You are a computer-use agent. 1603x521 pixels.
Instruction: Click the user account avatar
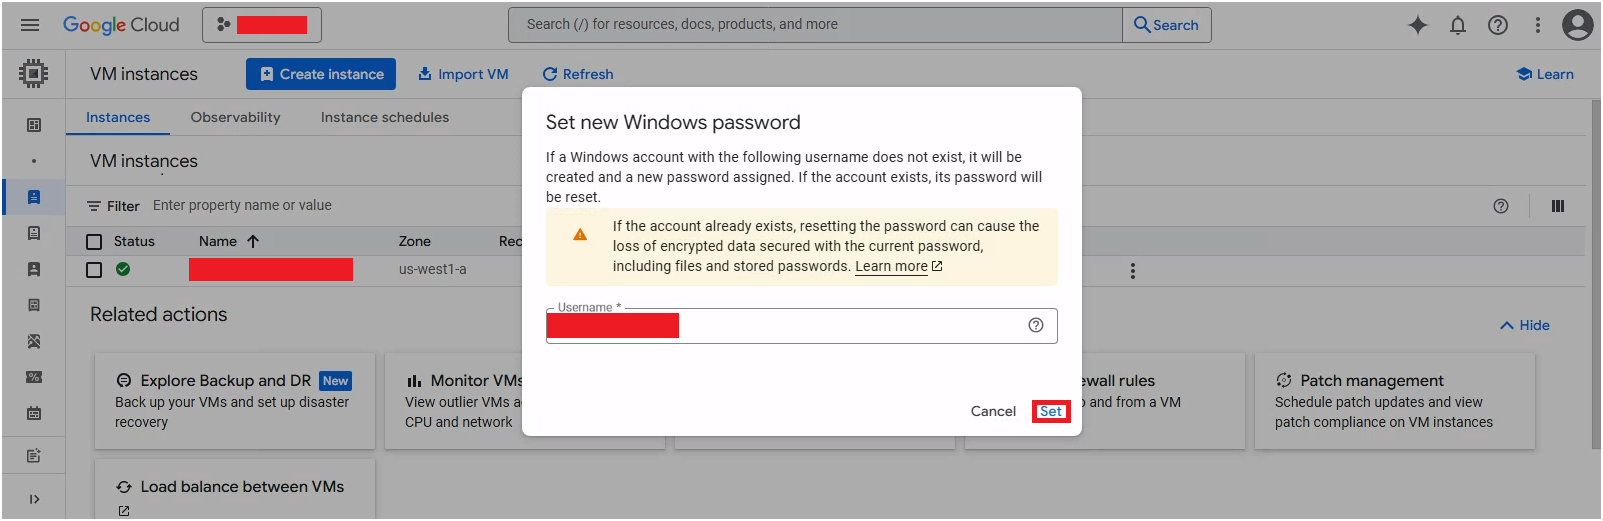tap(1578, 25)
